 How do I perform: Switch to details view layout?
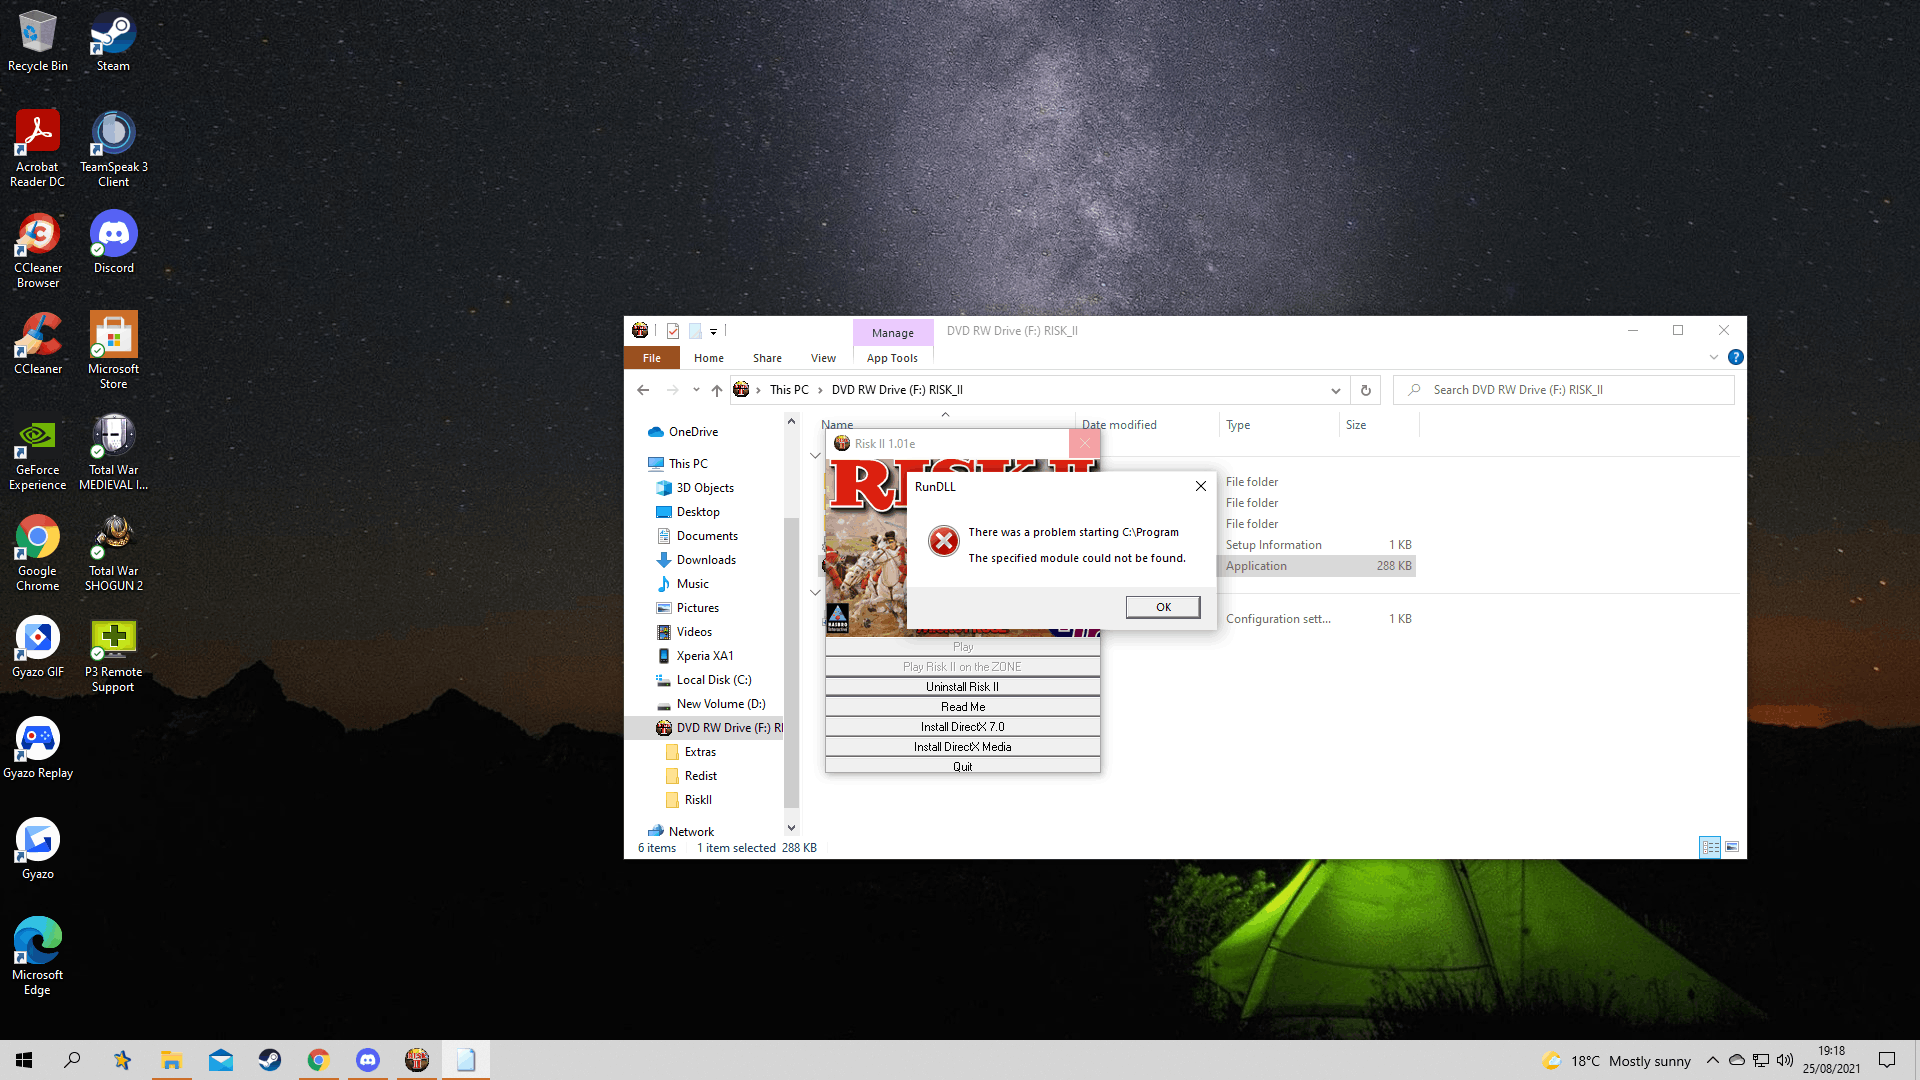click(1710, 847)
